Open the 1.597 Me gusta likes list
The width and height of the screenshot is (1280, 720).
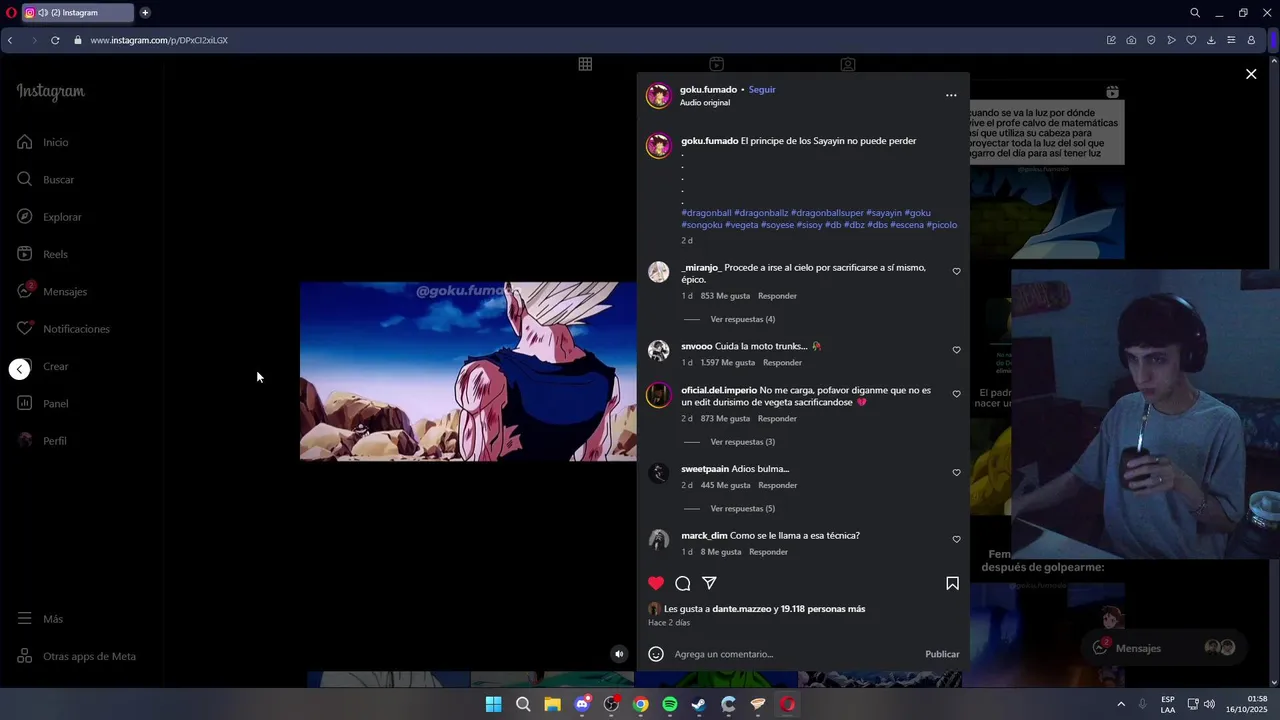[x=727, y=363]
